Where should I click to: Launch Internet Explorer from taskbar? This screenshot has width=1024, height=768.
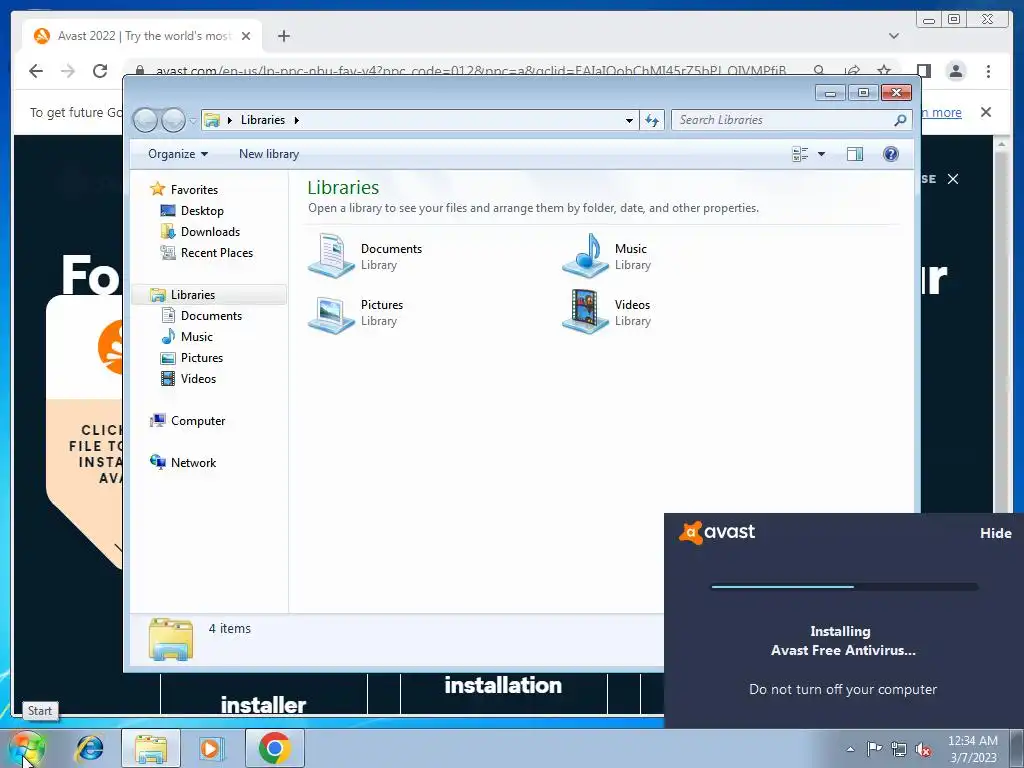[89, 748]
